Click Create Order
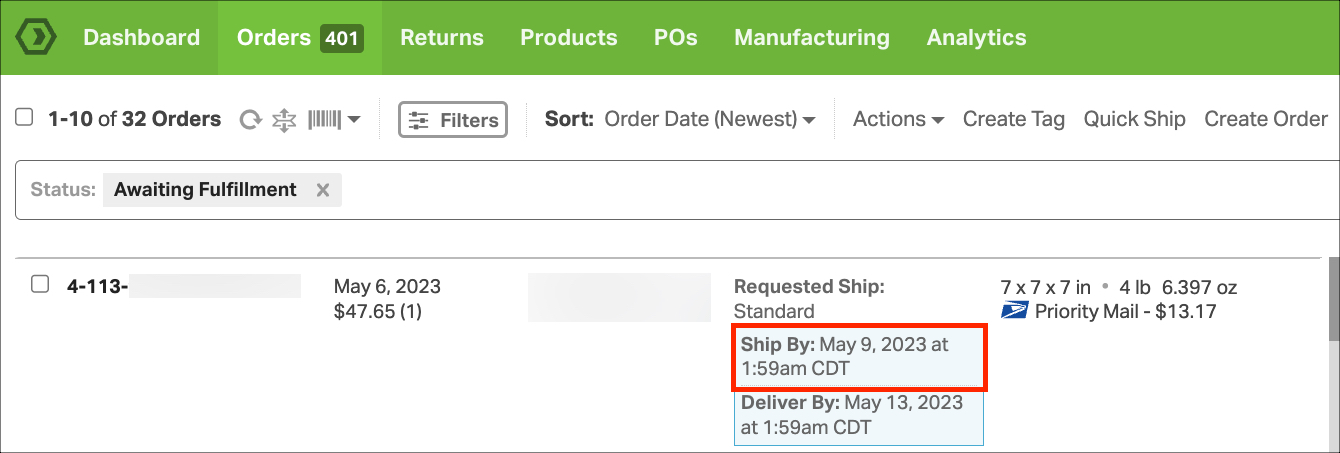This screenshot has width=1340, height=453. [1266, 119]
